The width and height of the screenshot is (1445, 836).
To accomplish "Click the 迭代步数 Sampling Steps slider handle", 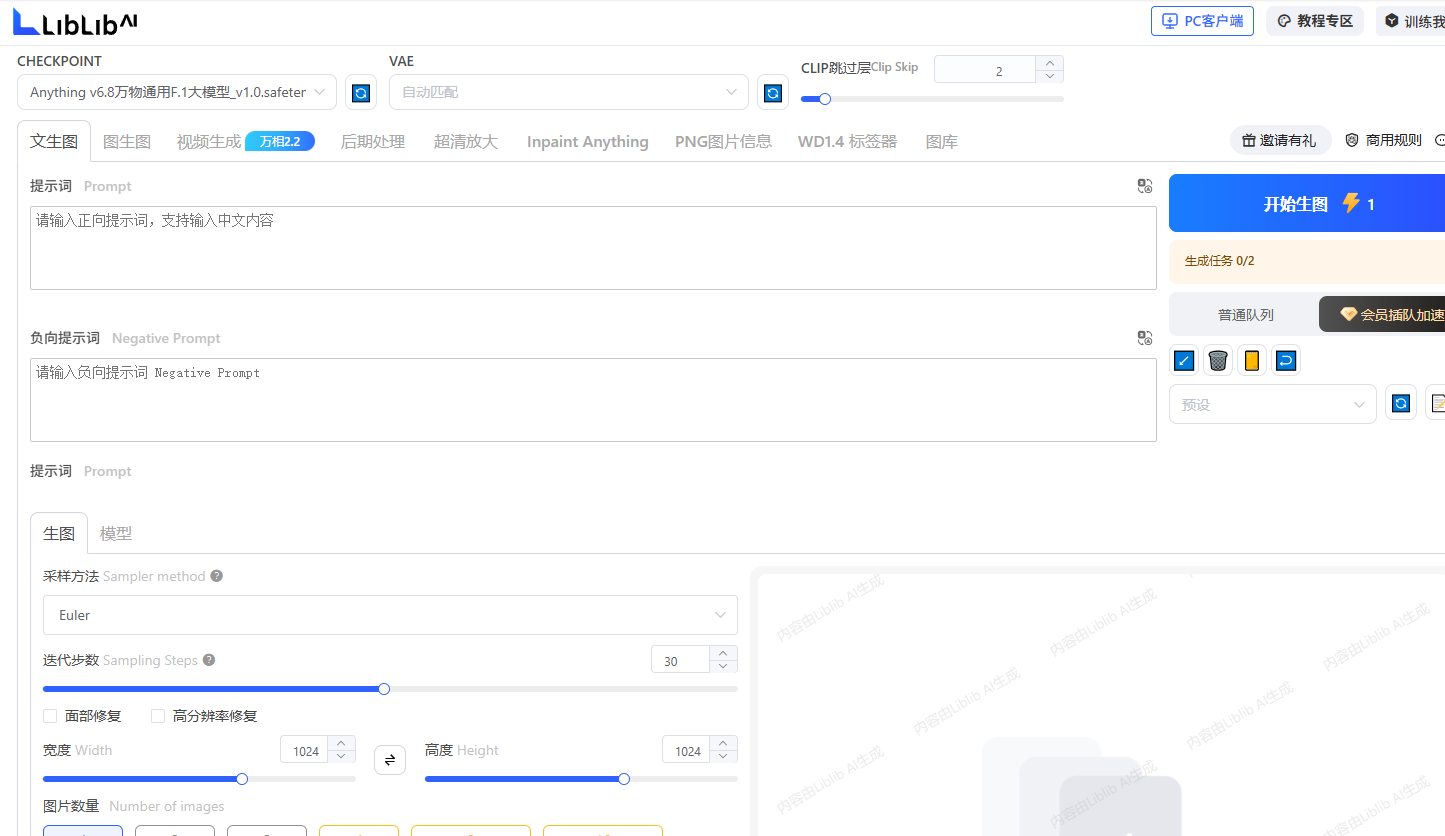I will [384, 689].
